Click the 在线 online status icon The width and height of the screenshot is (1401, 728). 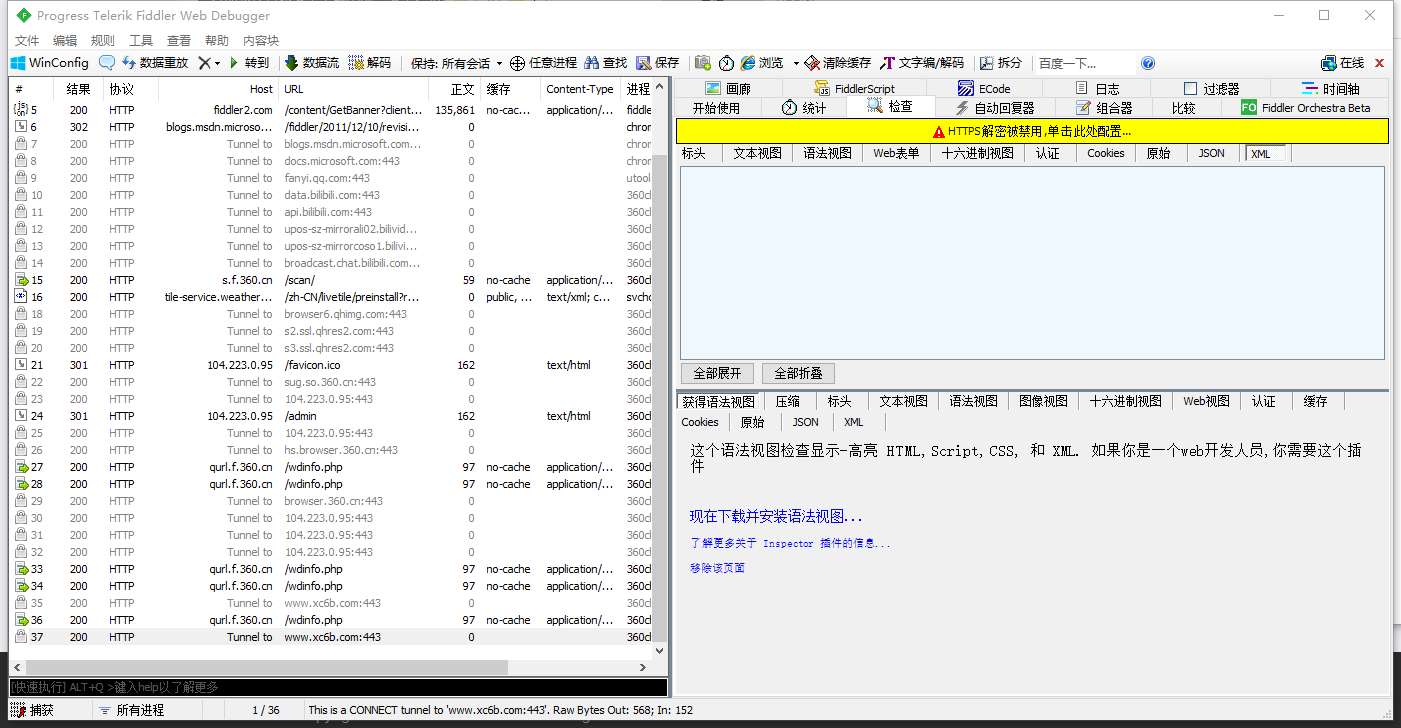tap(1343, 63)
